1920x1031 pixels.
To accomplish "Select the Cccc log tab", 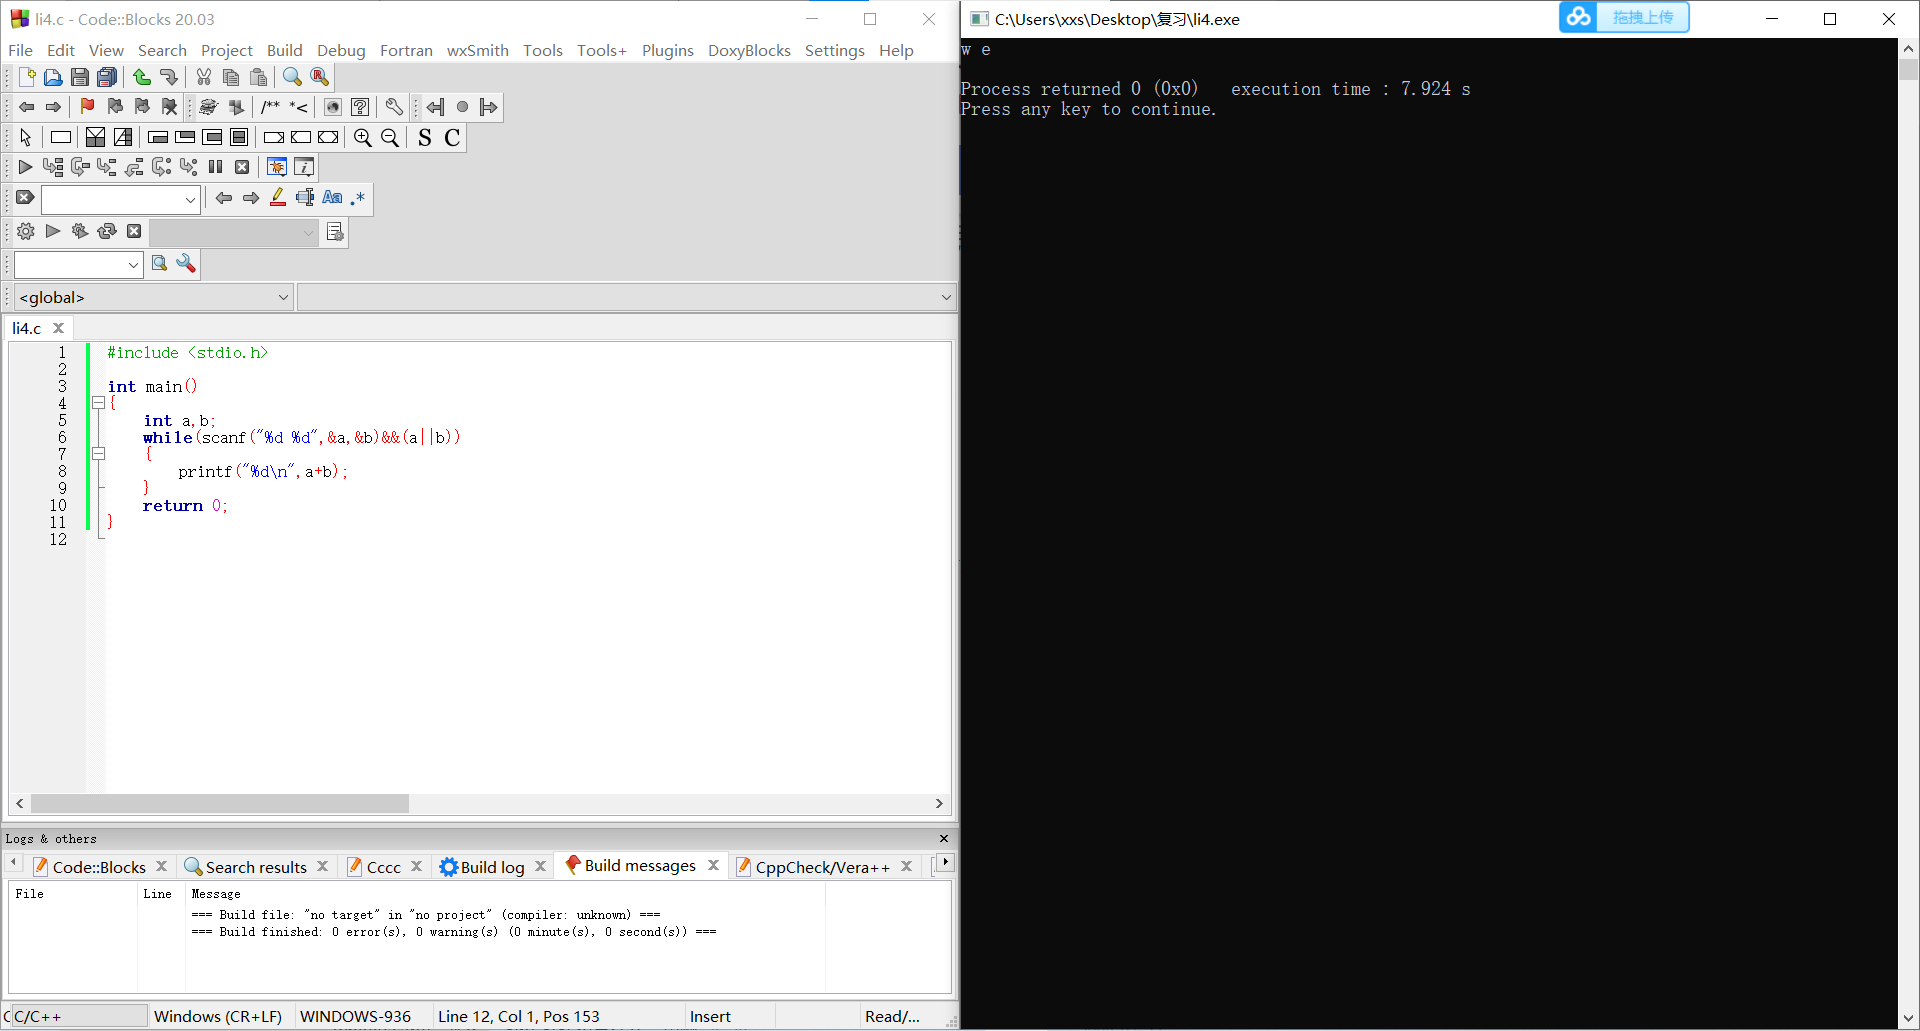I will coord(383,867).
